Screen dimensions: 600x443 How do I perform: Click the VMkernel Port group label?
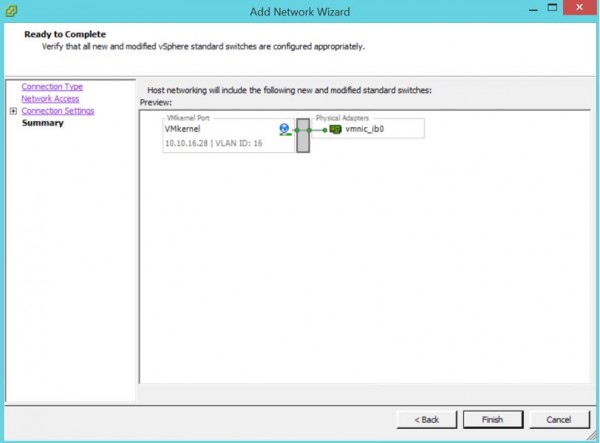click(188, 118)
